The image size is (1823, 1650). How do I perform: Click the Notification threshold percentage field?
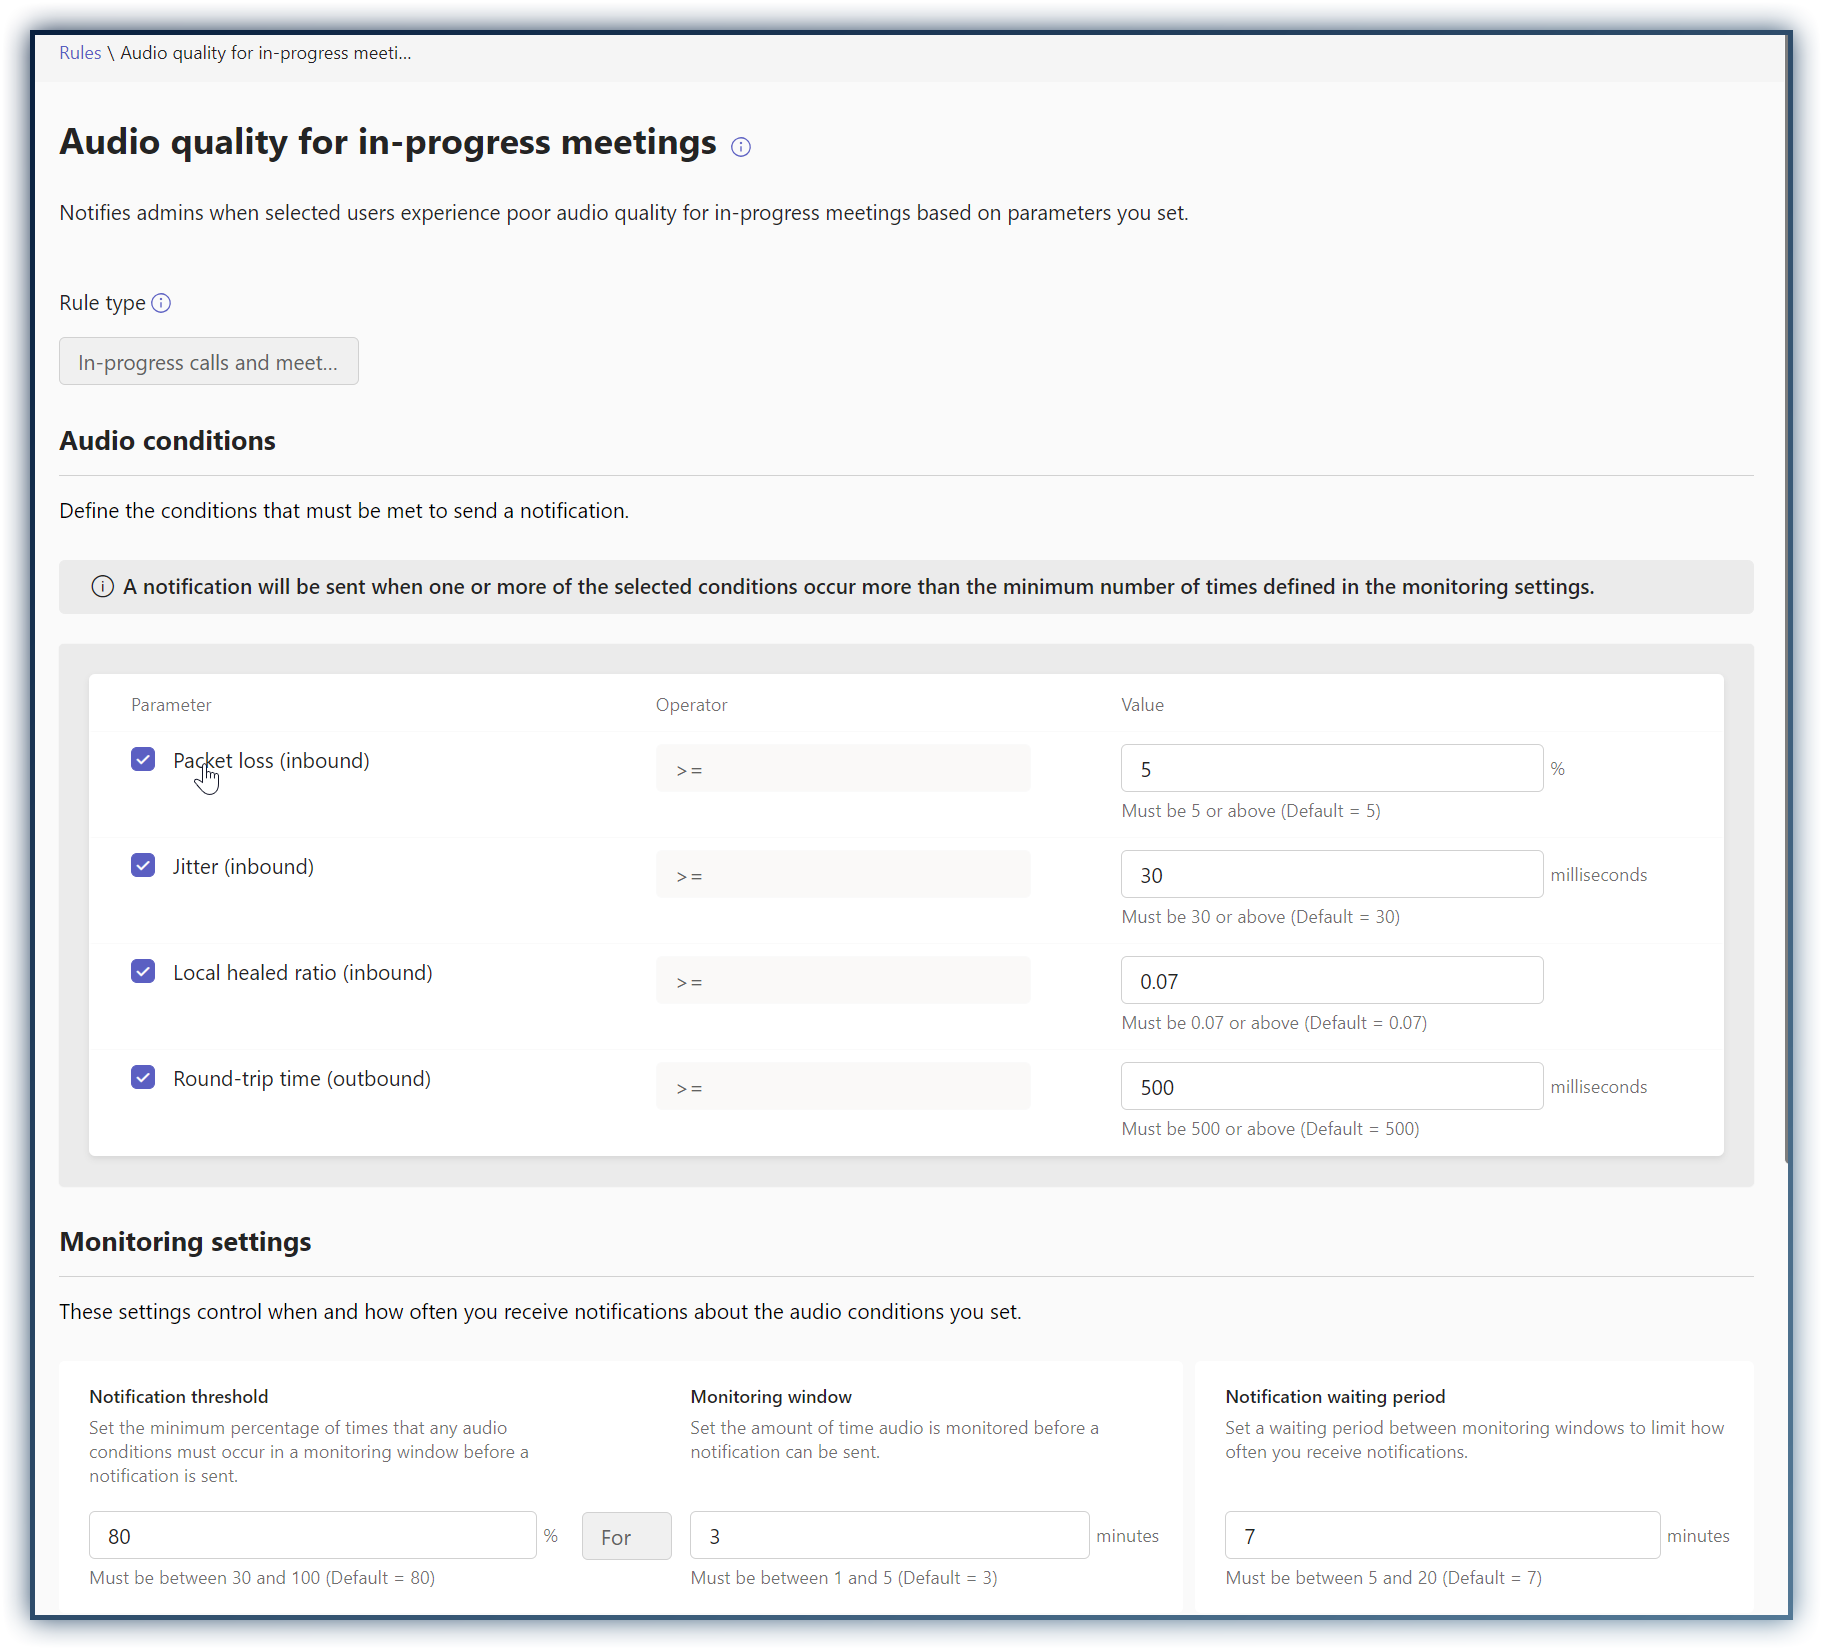312,1536
